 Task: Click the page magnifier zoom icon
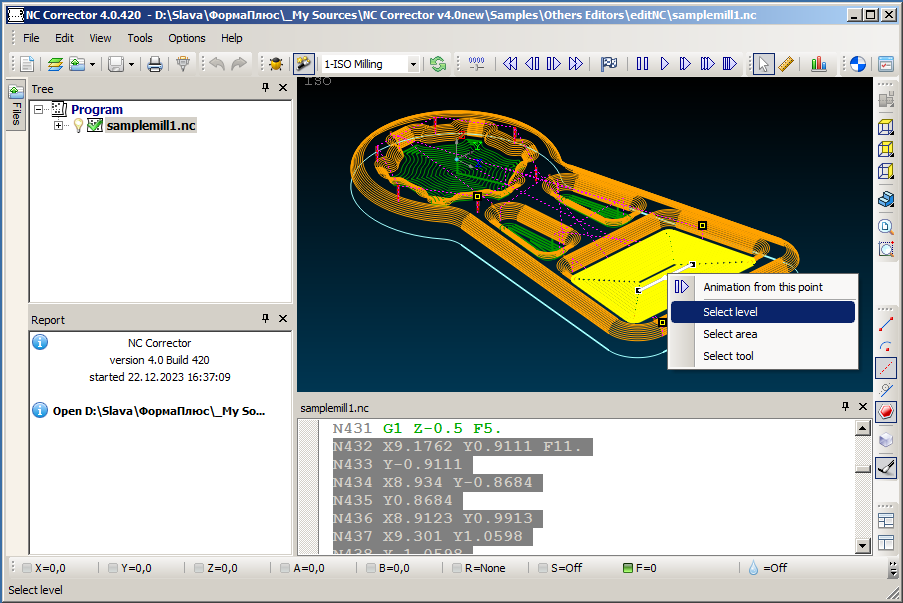point(886,226)
